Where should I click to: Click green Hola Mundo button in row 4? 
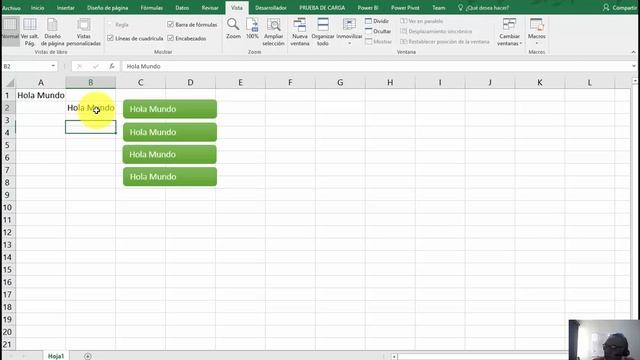tap(170, 132)
